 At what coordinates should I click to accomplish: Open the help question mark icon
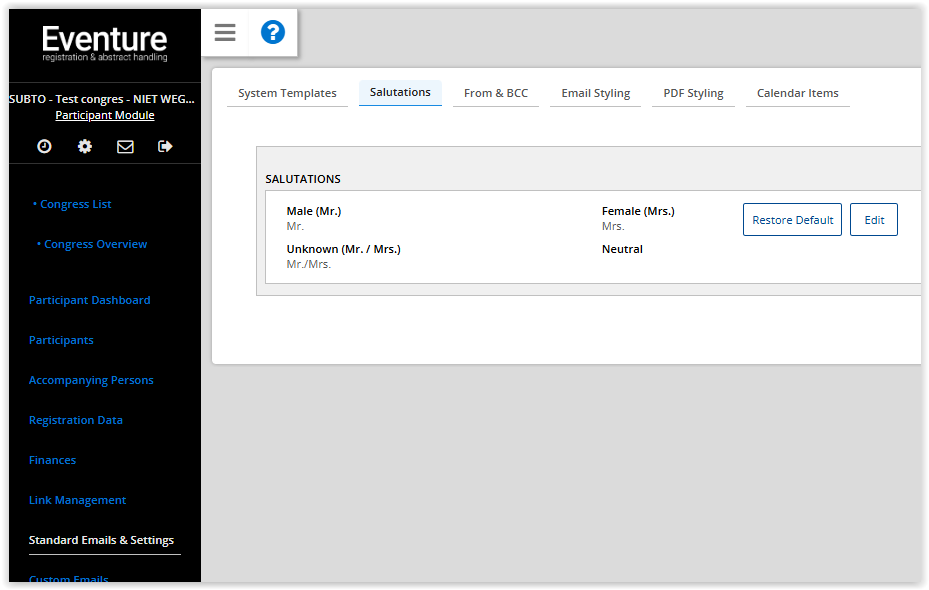click(273, 33)
